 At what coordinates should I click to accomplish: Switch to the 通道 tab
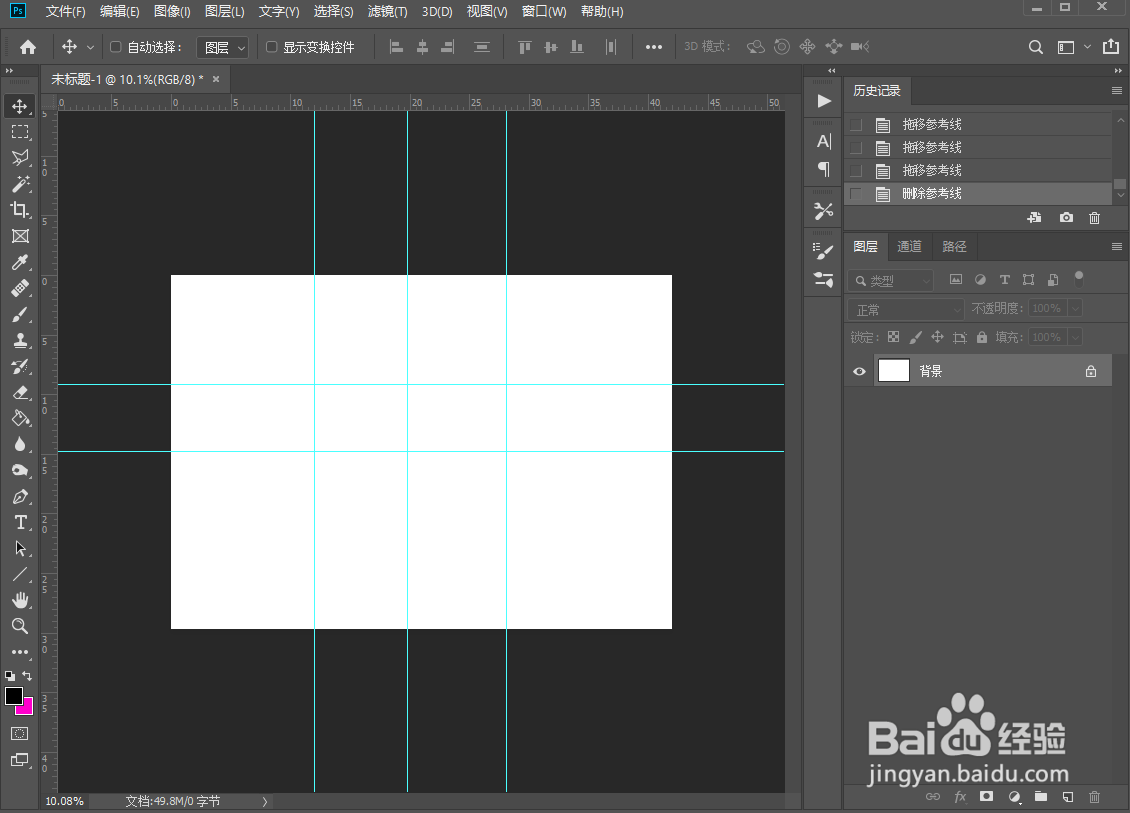[x=910, y=246]
